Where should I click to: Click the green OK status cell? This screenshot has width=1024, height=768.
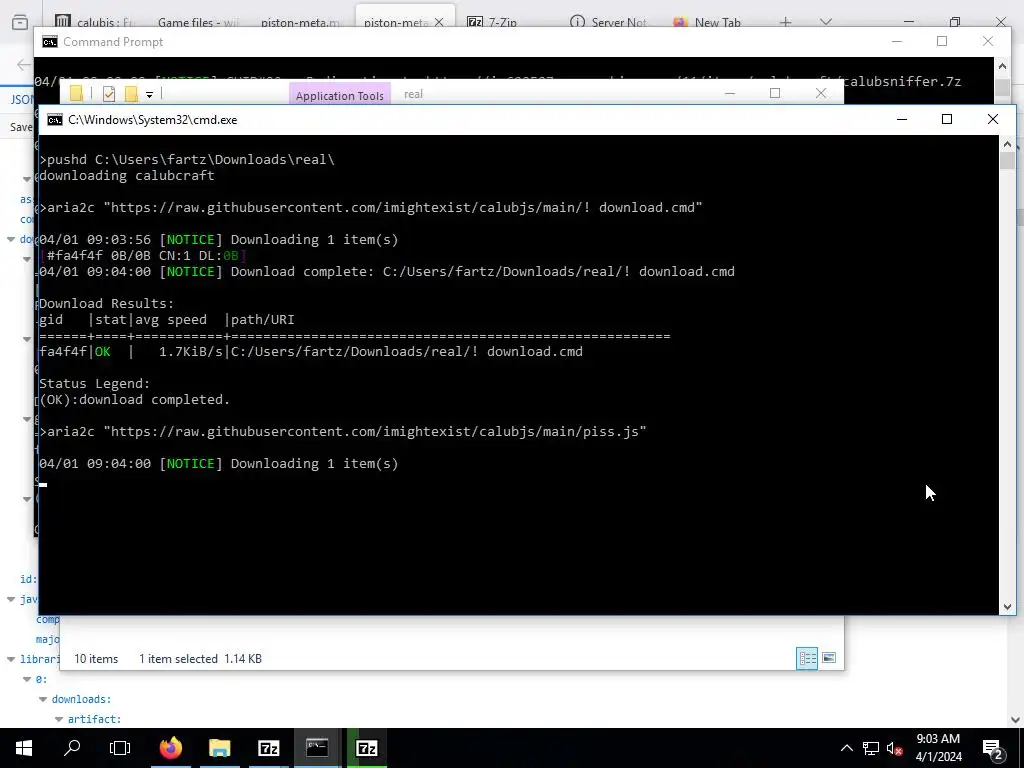(x=103, y=352)
